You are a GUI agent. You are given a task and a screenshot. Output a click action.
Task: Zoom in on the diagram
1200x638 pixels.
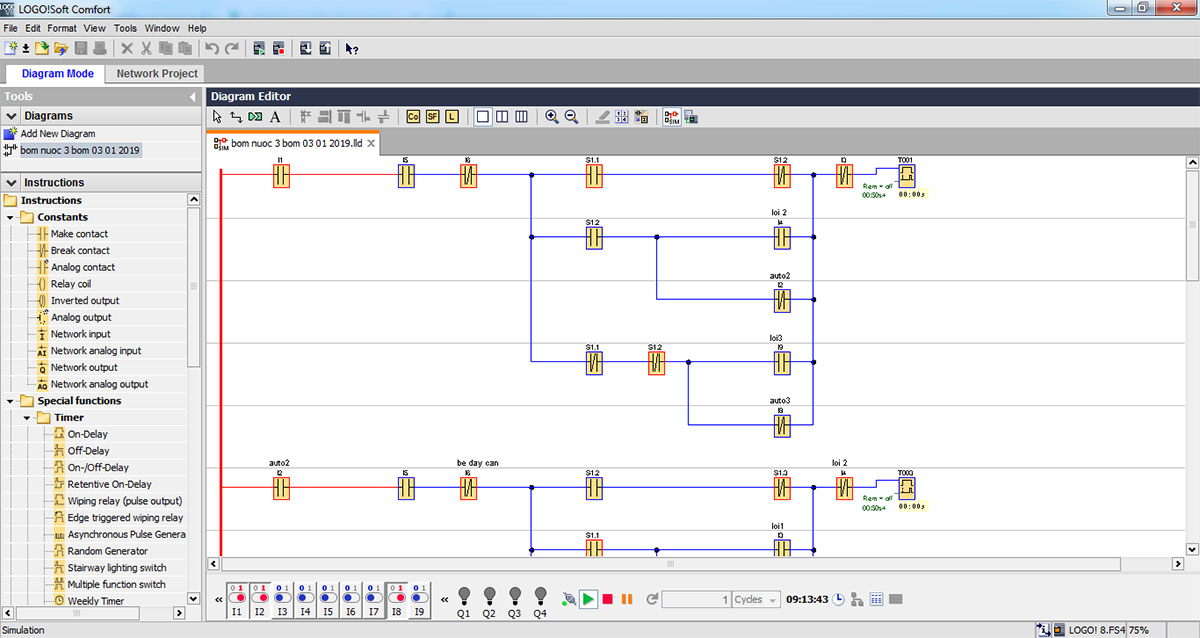click(552, 117)
